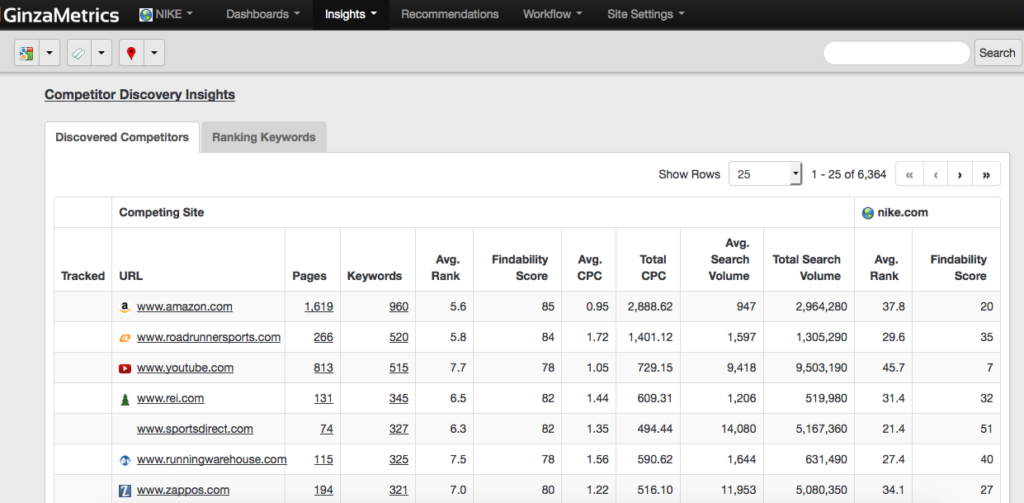Click Amazon's total CPC value 2,888.62
Image resolution: width=1024 pixels, height=503 pixels.
[x=650, y=306]
